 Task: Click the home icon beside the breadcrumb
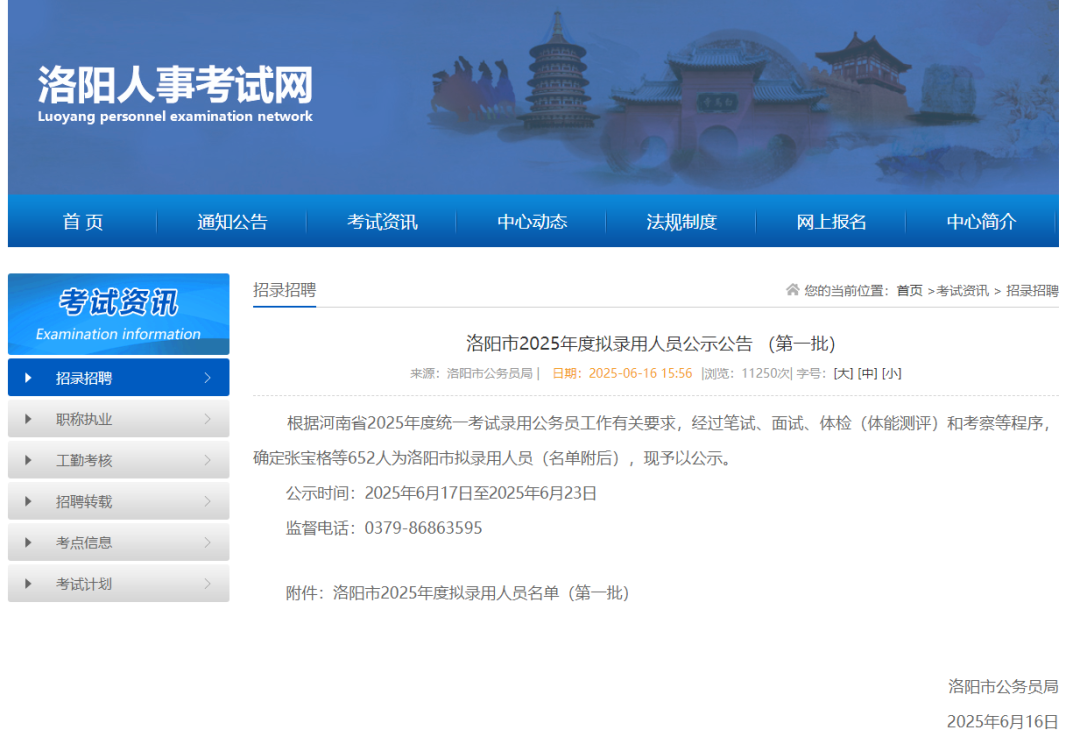pos(792,290)
